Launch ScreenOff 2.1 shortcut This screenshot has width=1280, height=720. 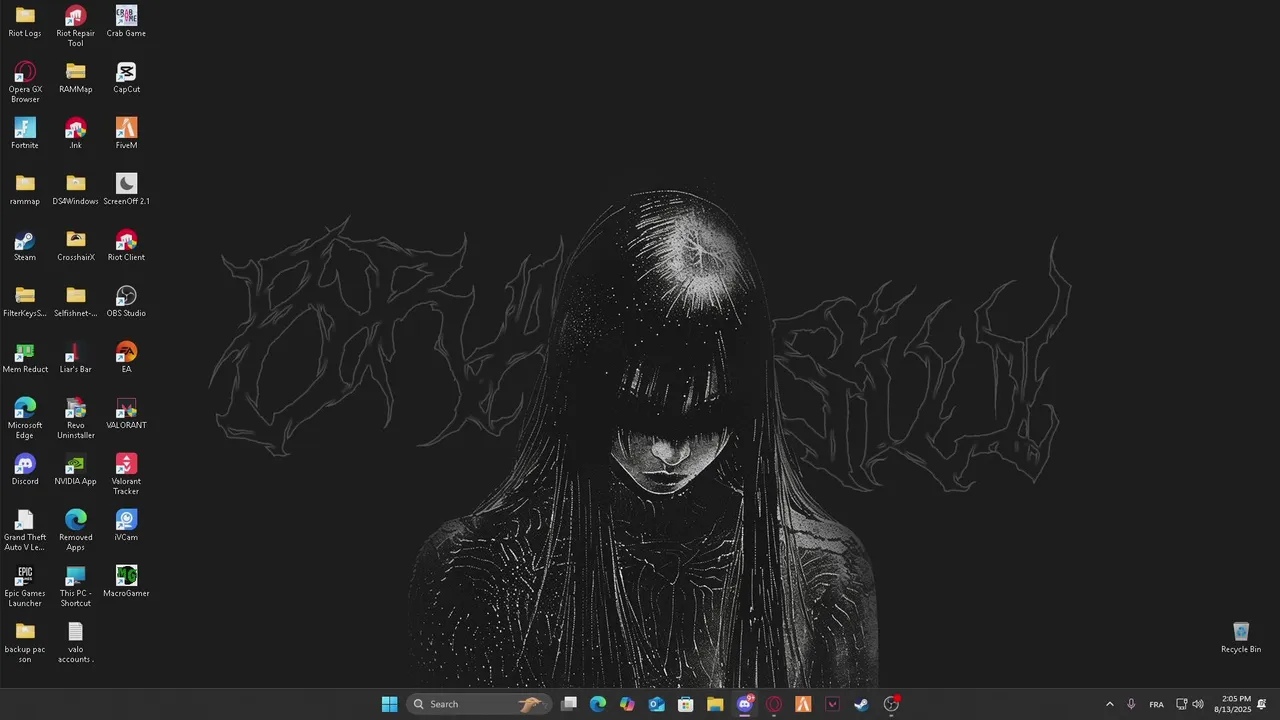(126, 190)
